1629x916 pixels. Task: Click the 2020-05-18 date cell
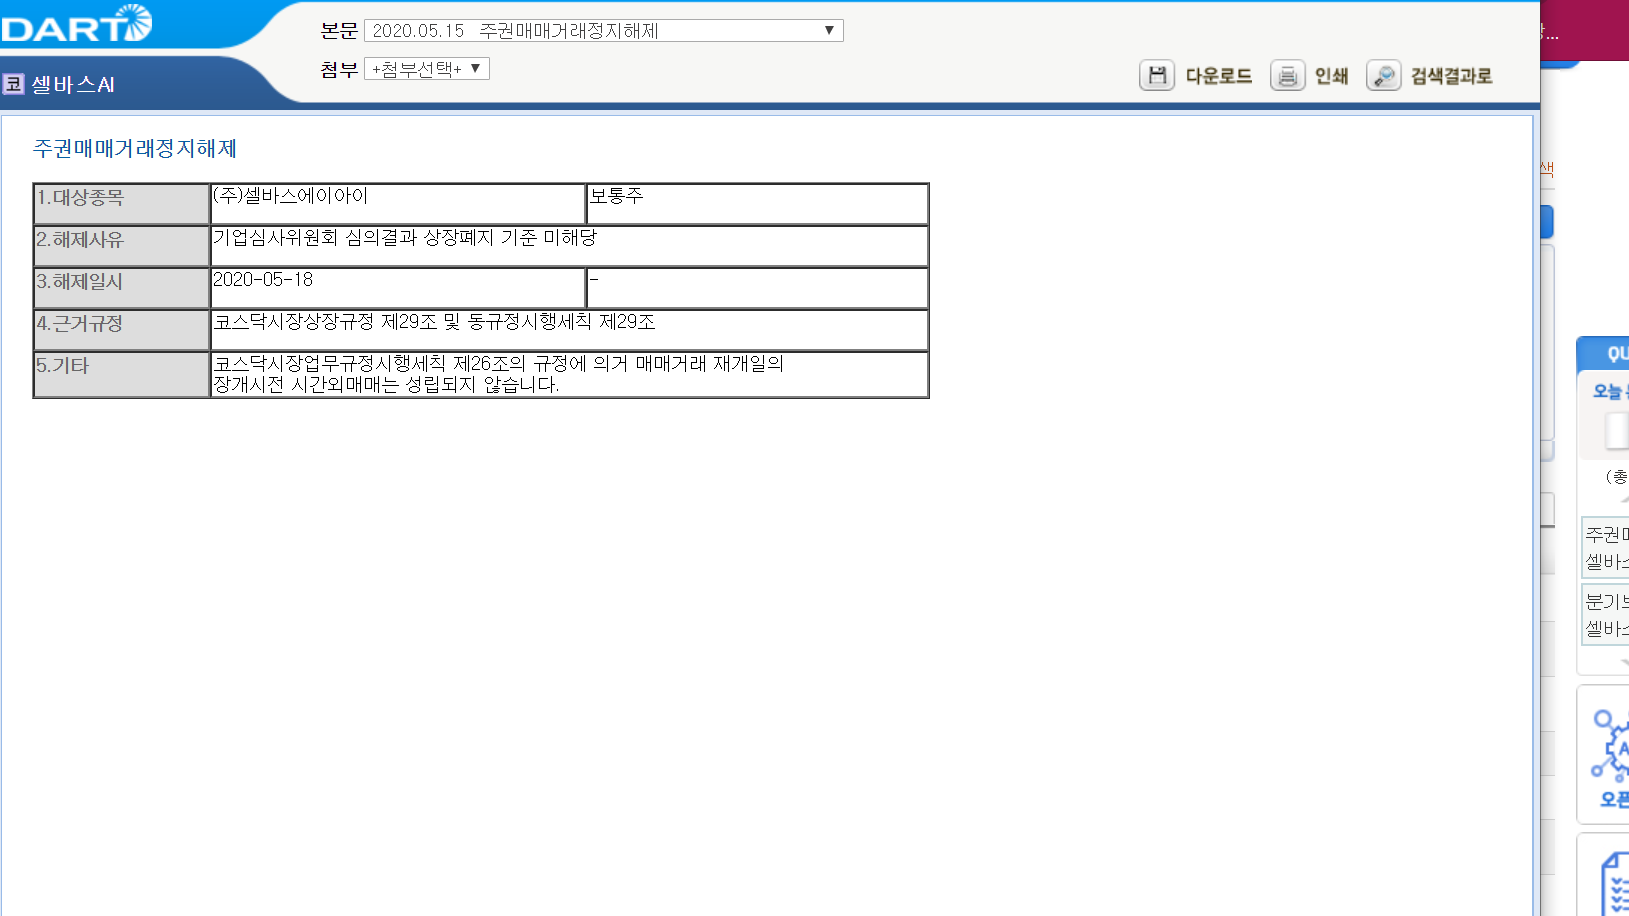pos(398,288)
